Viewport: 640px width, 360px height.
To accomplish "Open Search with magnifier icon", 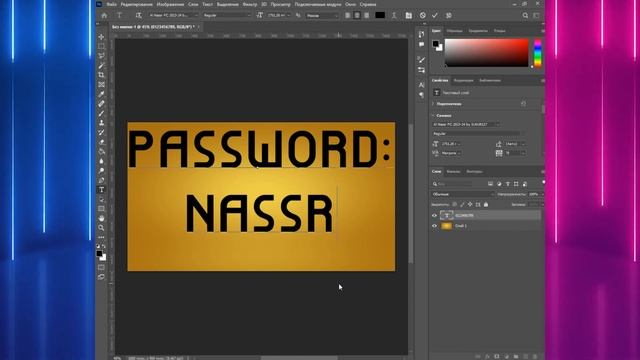I will [525, 15].
